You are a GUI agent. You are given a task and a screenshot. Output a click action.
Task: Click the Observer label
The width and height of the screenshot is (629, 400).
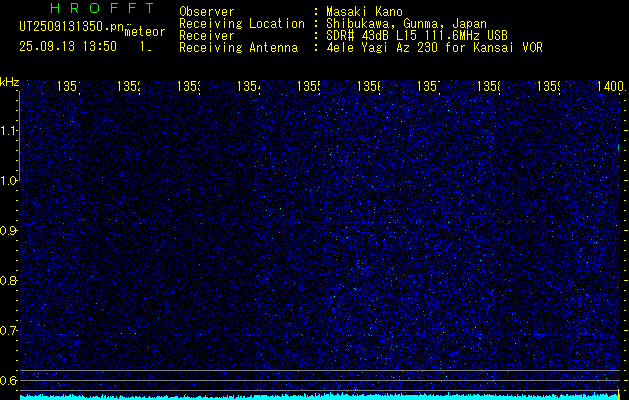(x=207, y=11)
